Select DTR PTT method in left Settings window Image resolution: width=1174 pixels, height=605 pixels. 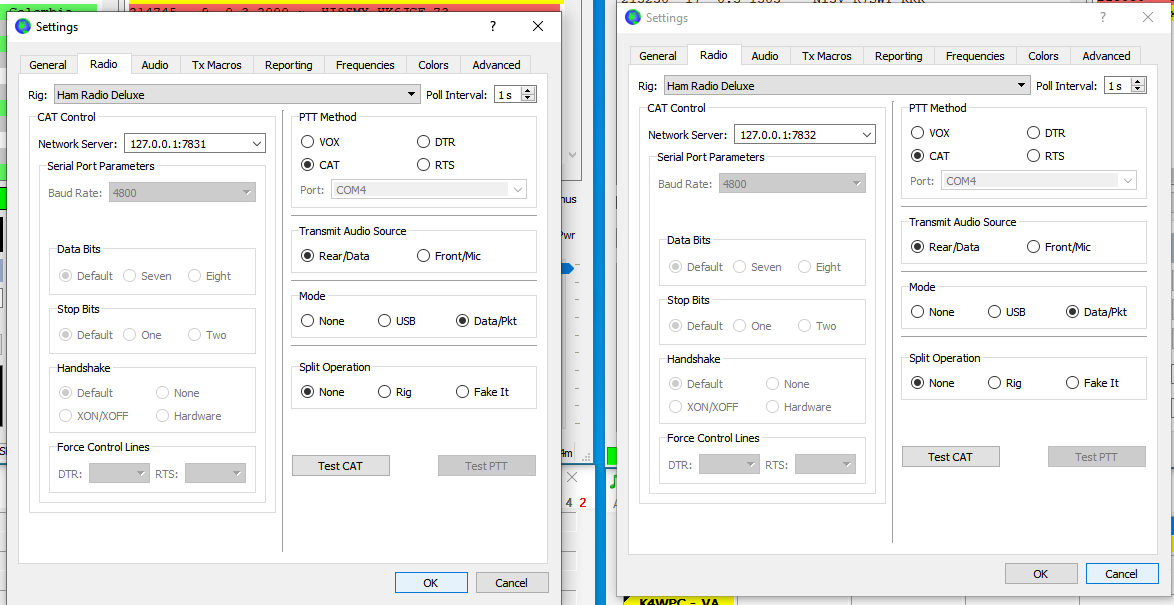(x=436, y=142)
